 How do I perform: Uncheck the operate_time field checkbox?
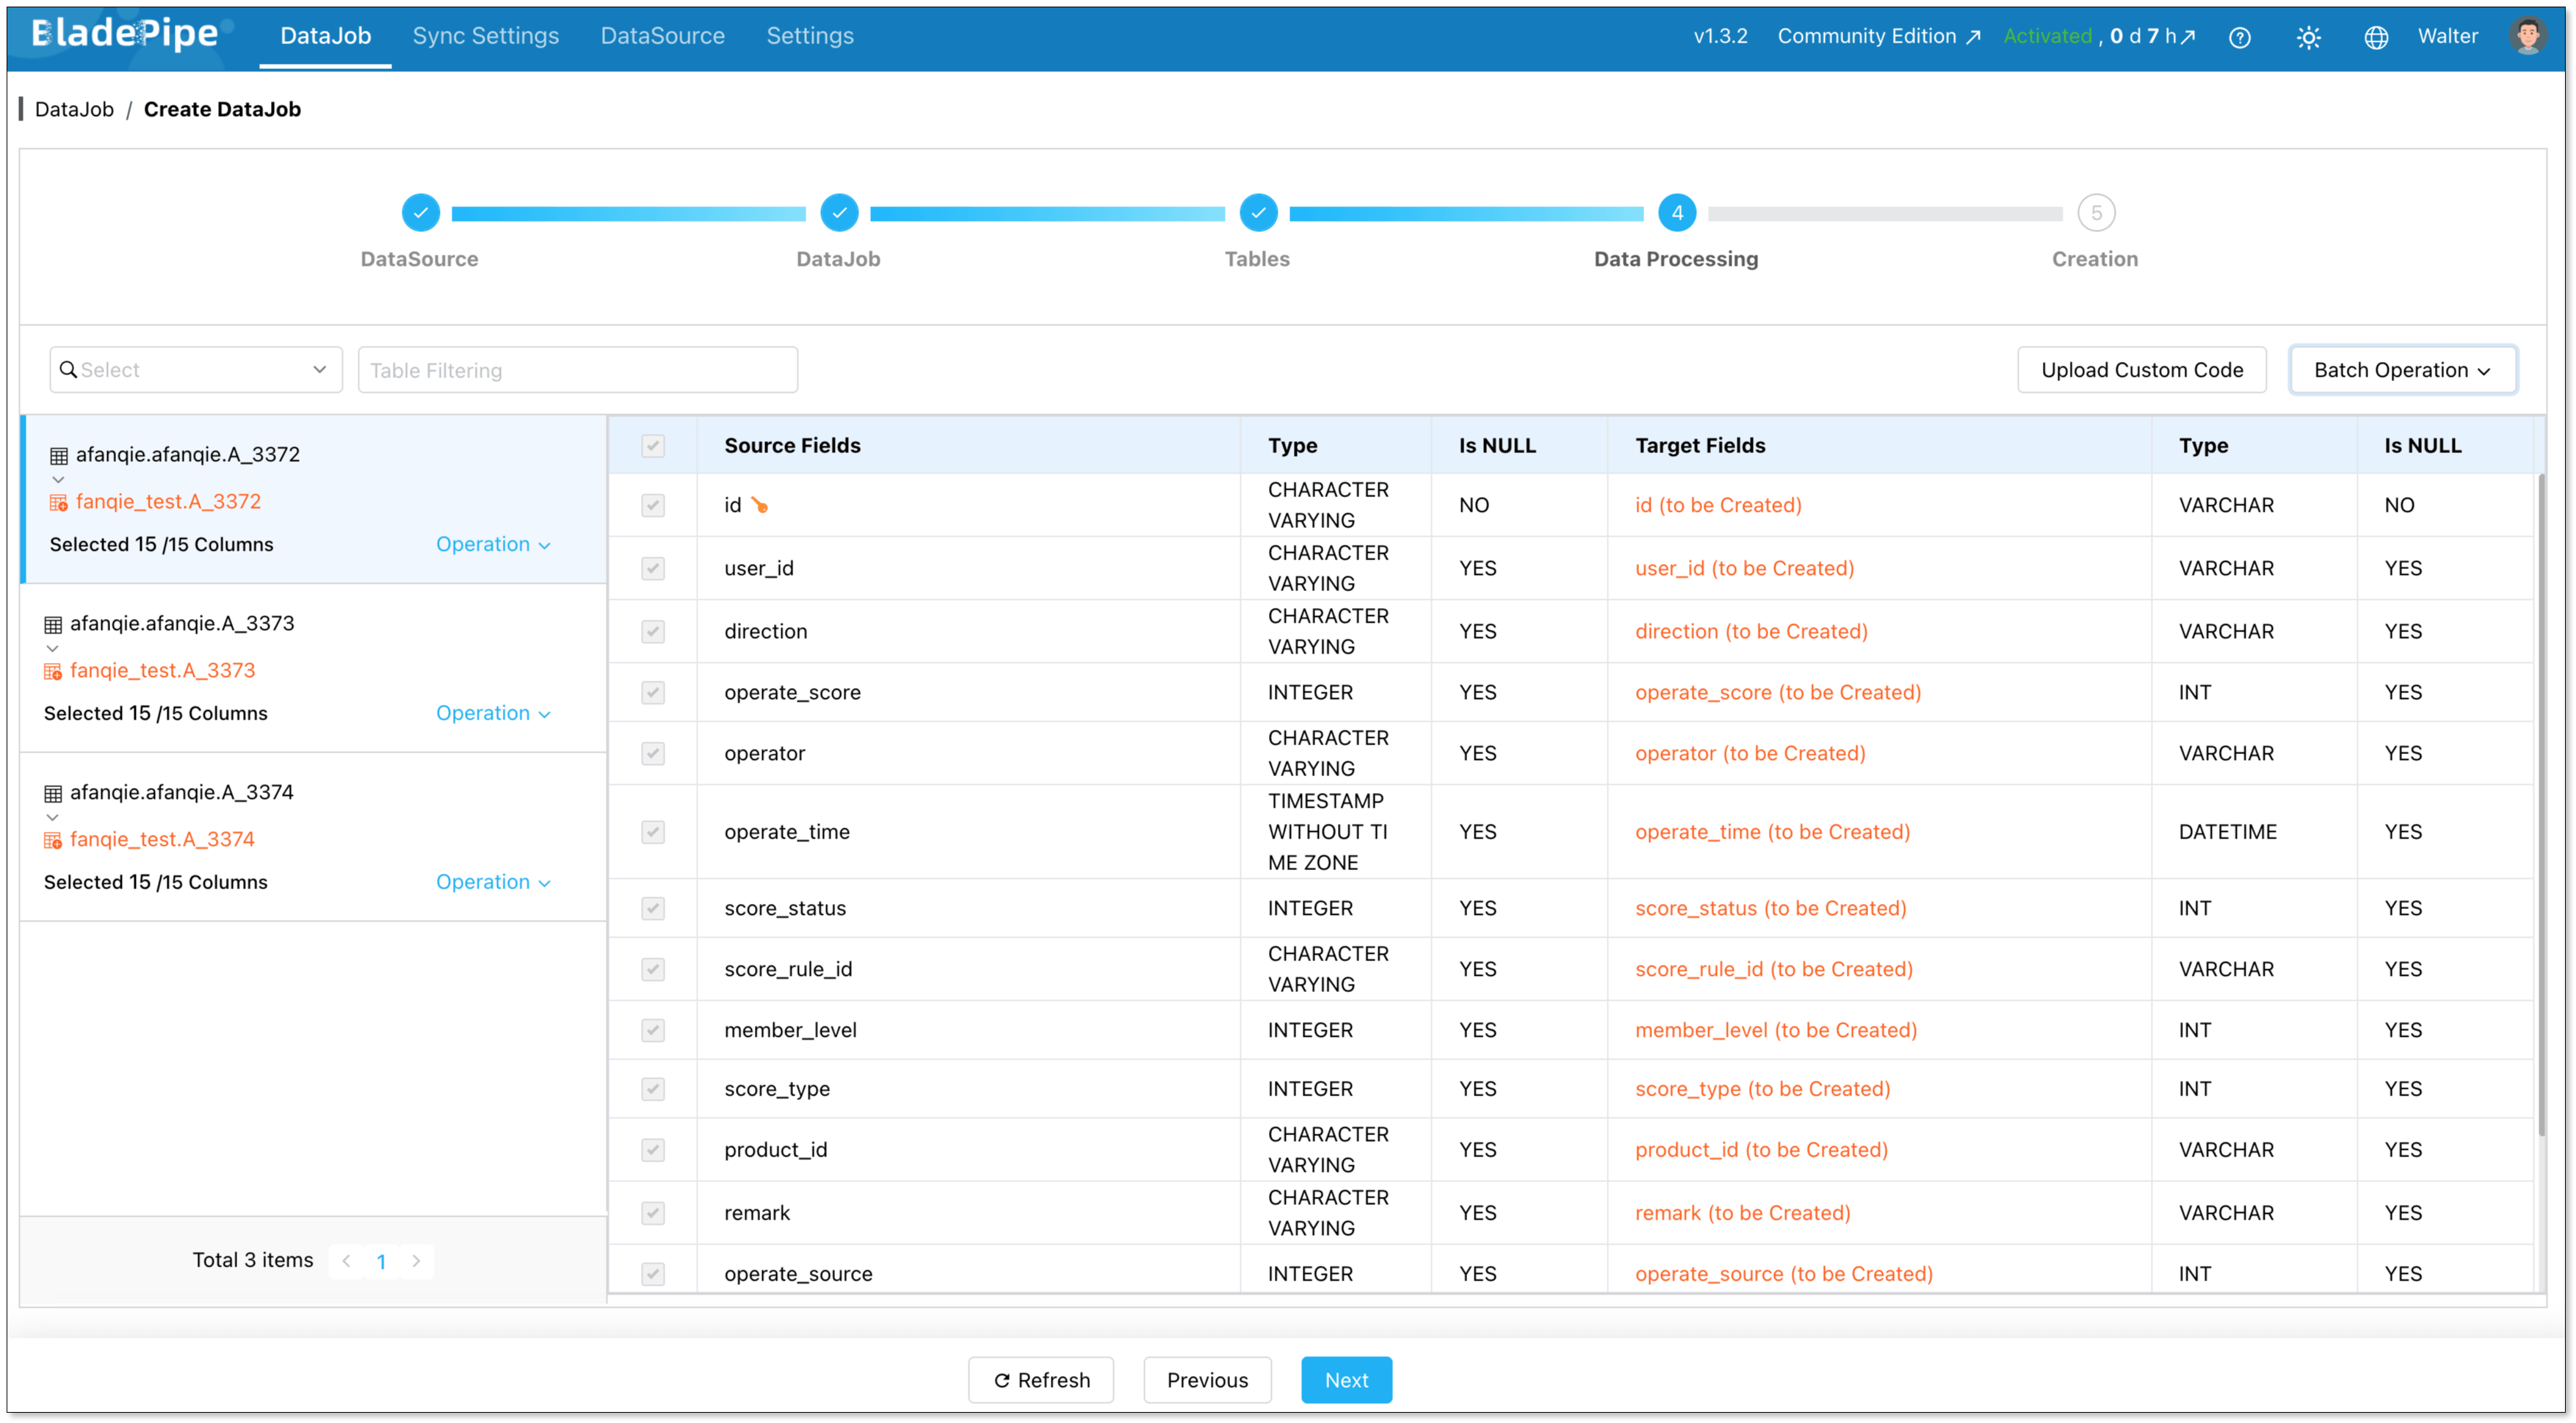pyautogui.click(x=653, y=832)
